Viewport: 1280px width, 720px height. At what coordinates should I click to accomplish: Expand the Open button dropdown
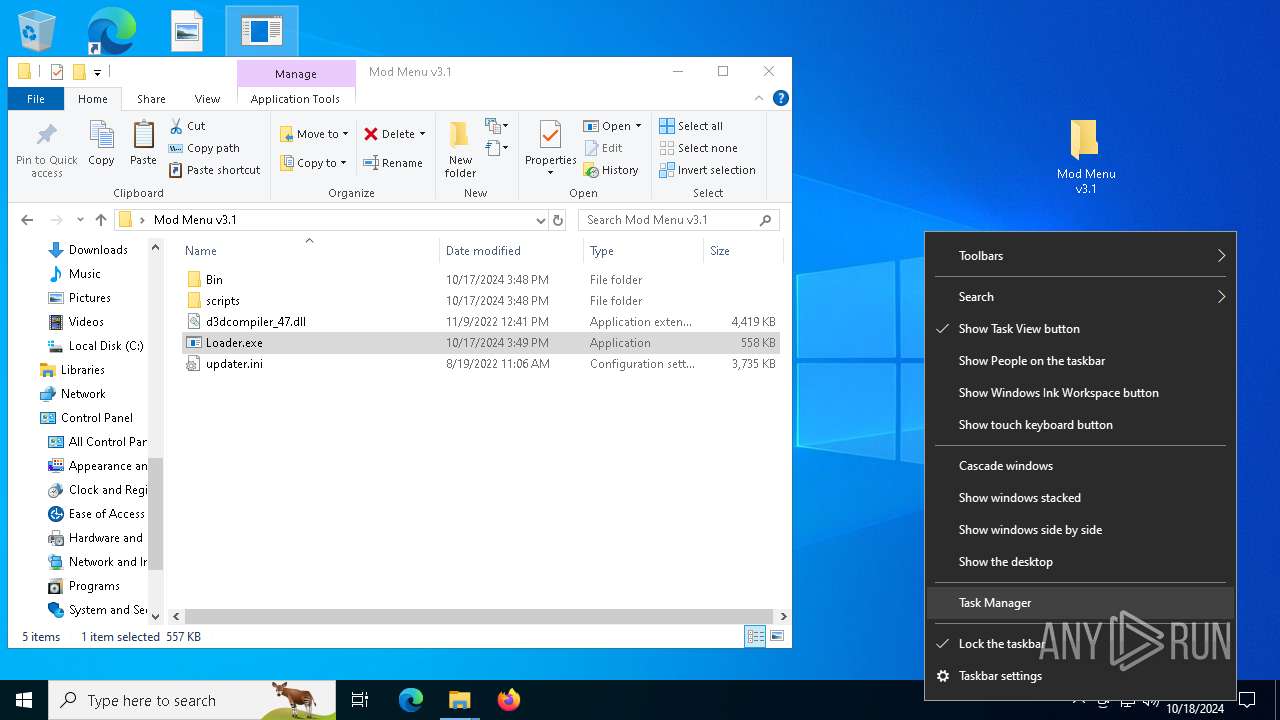(638, 126)
